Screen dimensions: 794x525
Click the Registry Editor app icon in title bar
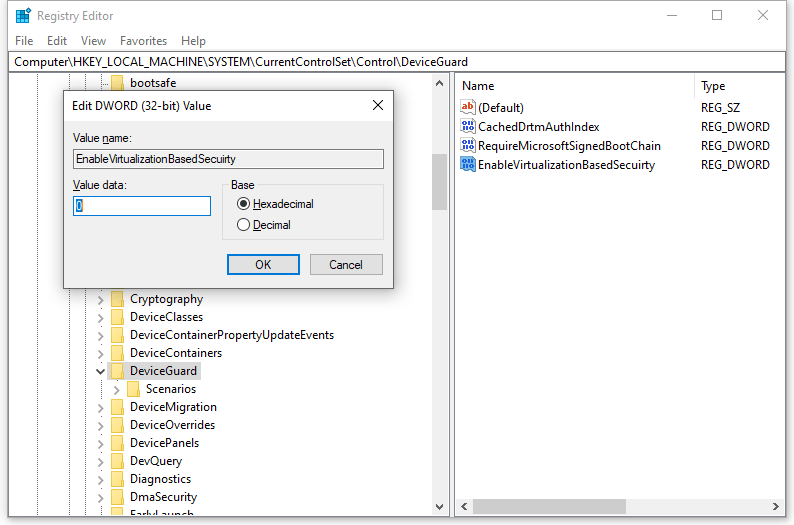23,16
